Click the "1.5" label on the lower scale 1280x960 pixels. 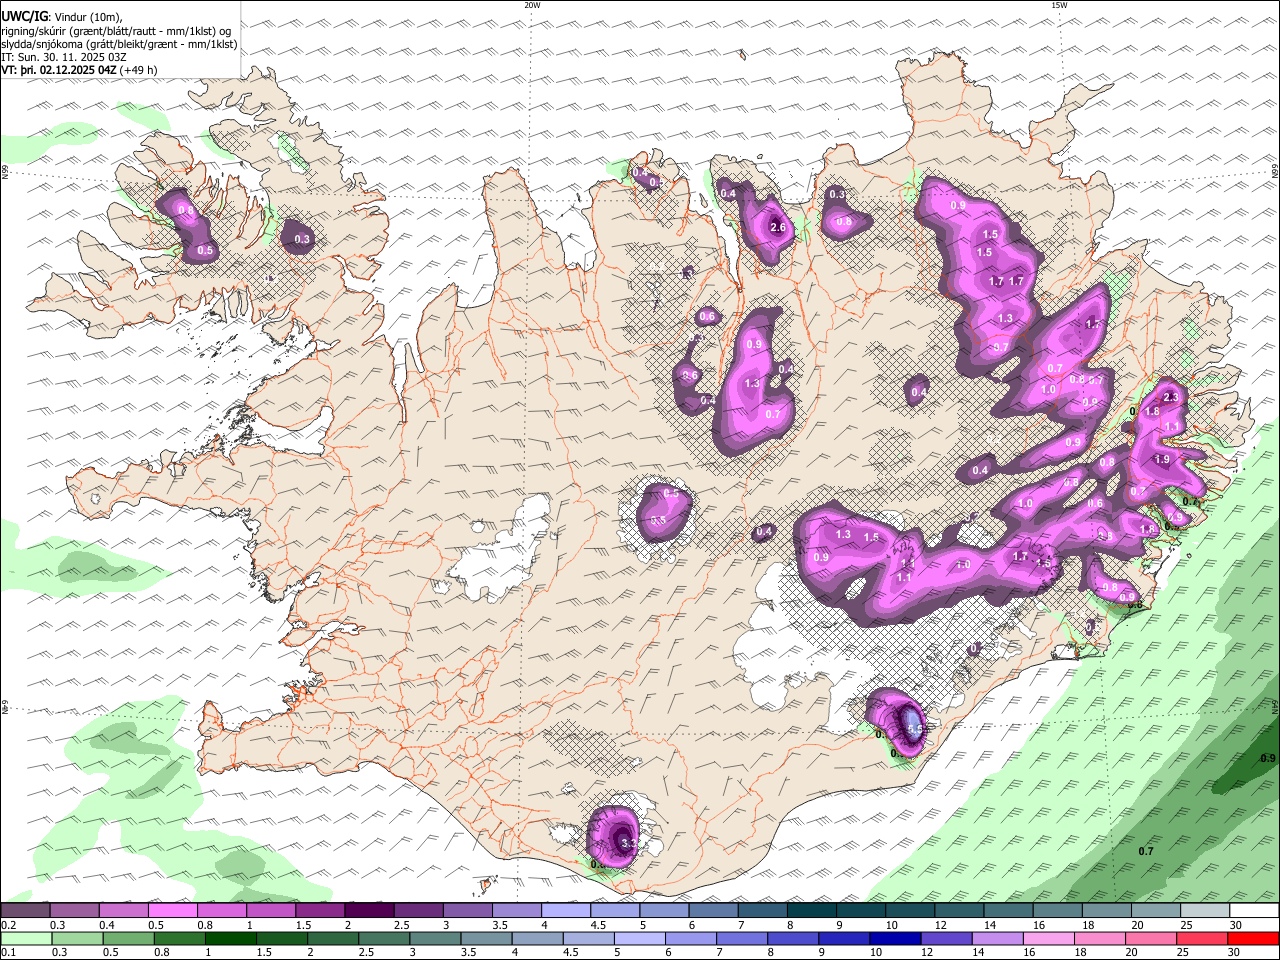pos(265,952)
